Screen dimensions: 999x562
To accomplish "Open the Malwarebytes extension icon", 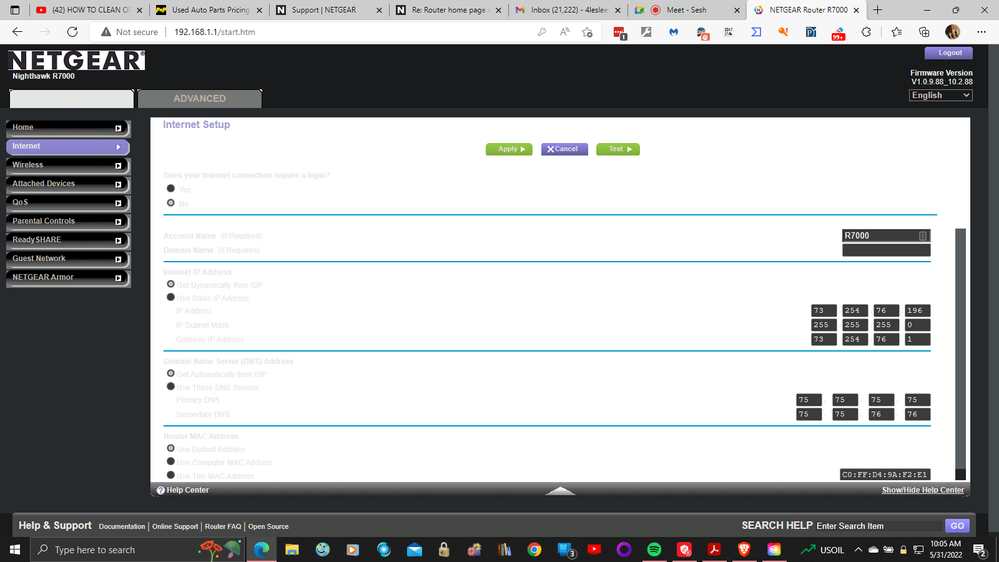I will coord(673,32).
